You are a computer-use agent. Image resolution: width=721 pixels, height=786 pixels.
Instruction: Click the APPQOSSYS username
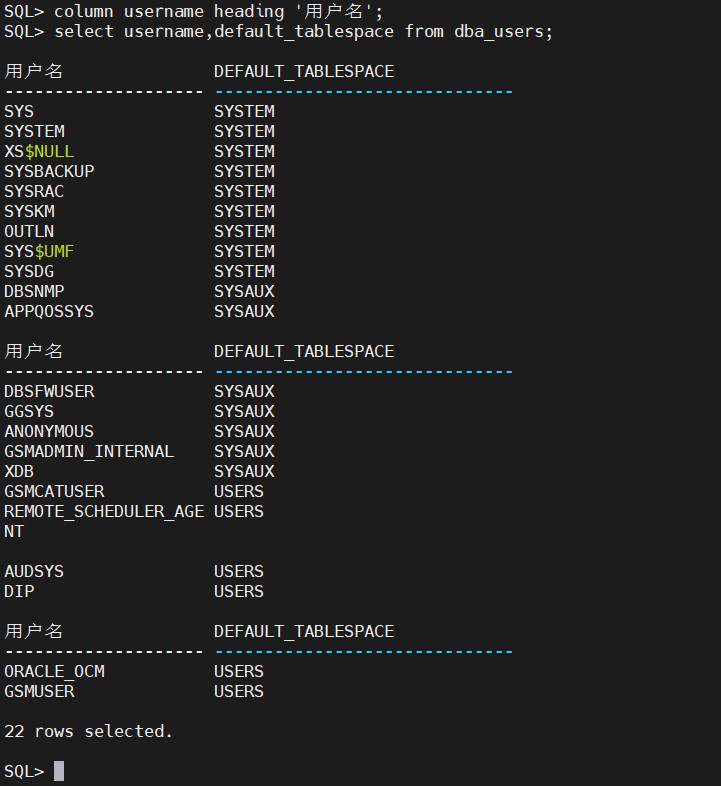[x=49, y=311]
